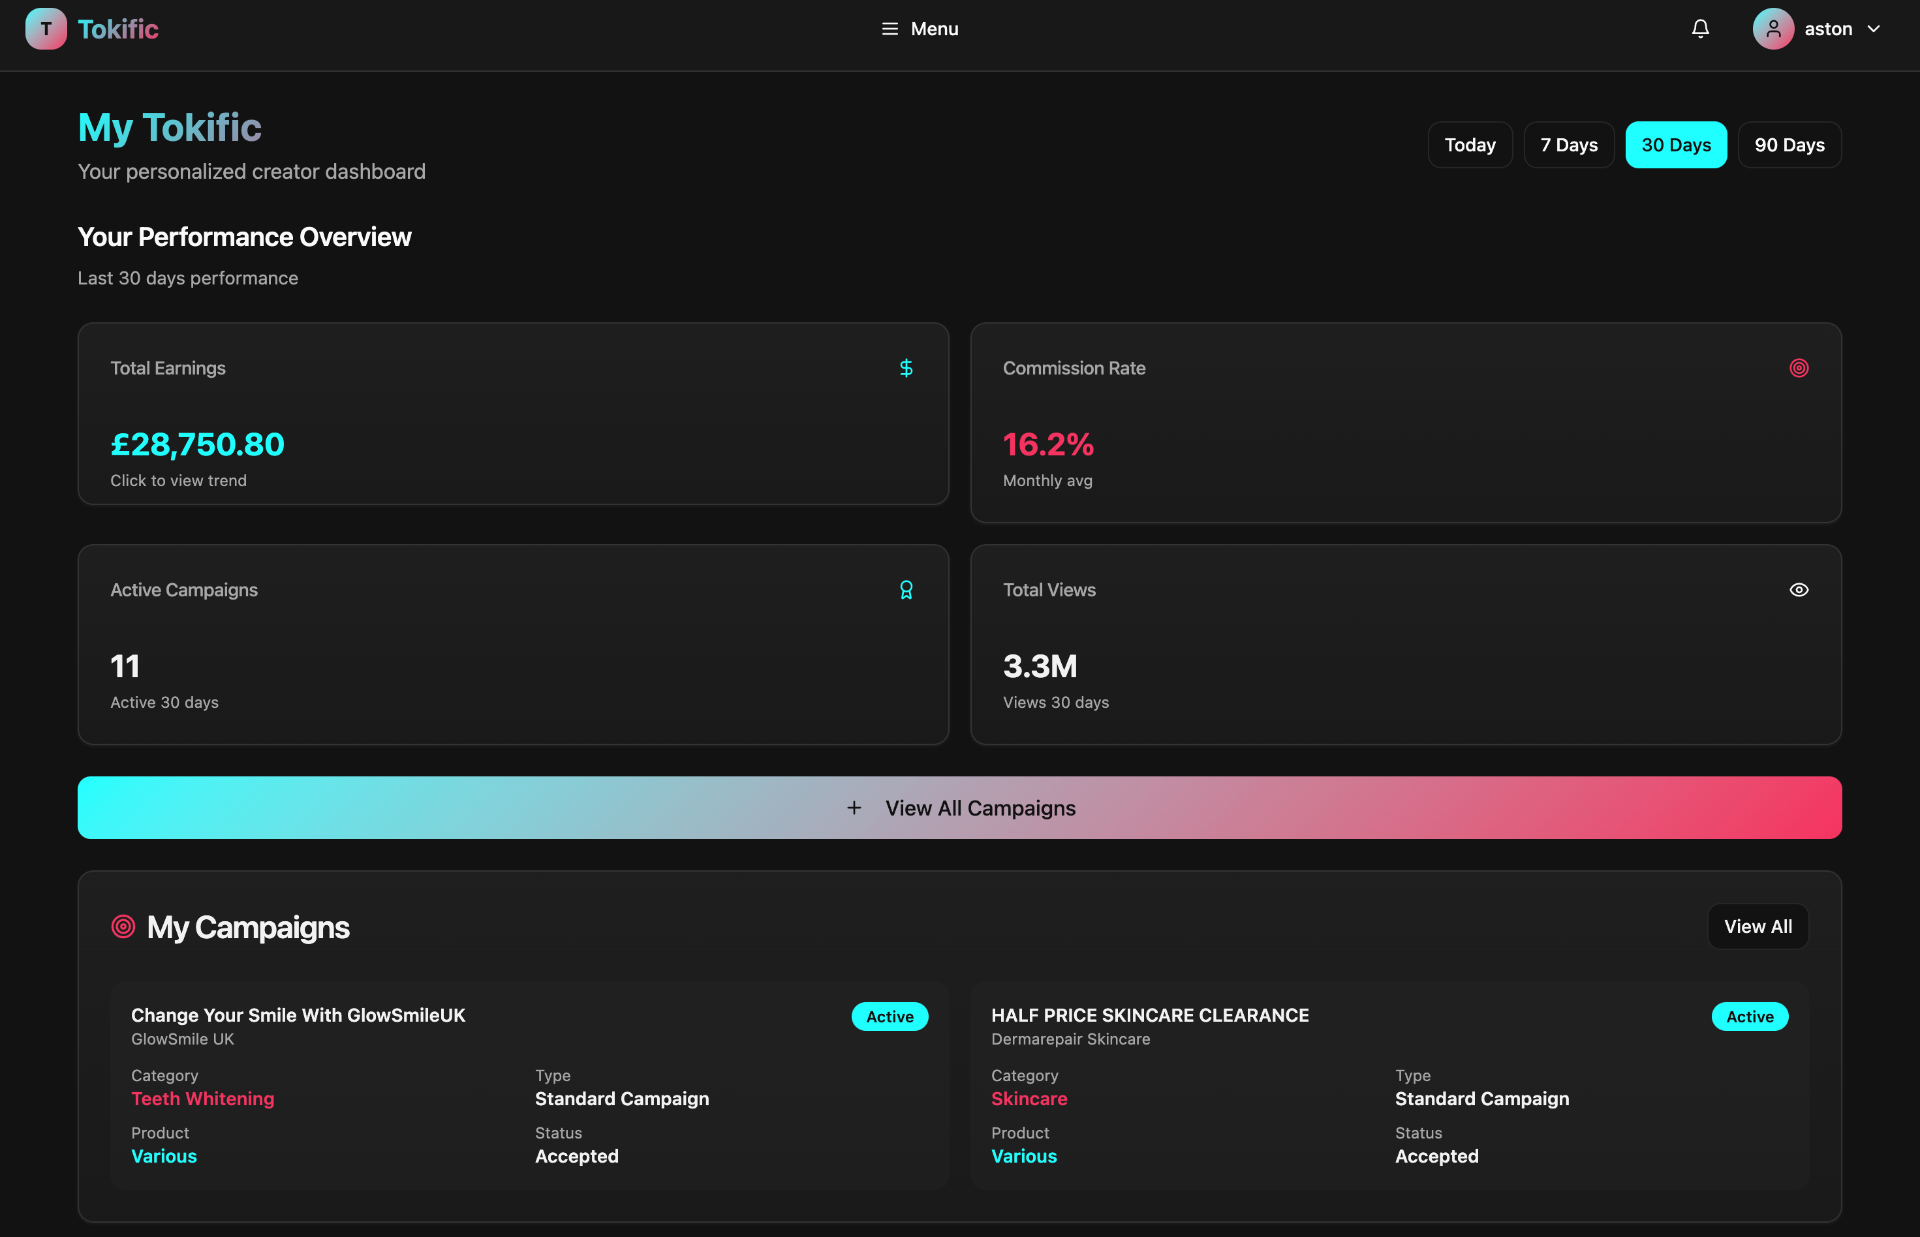Viewport: 1920px width, 1237px height.
Task: Click the aston user avatar
Action: pyautogui.click(x=1773, y=29)
